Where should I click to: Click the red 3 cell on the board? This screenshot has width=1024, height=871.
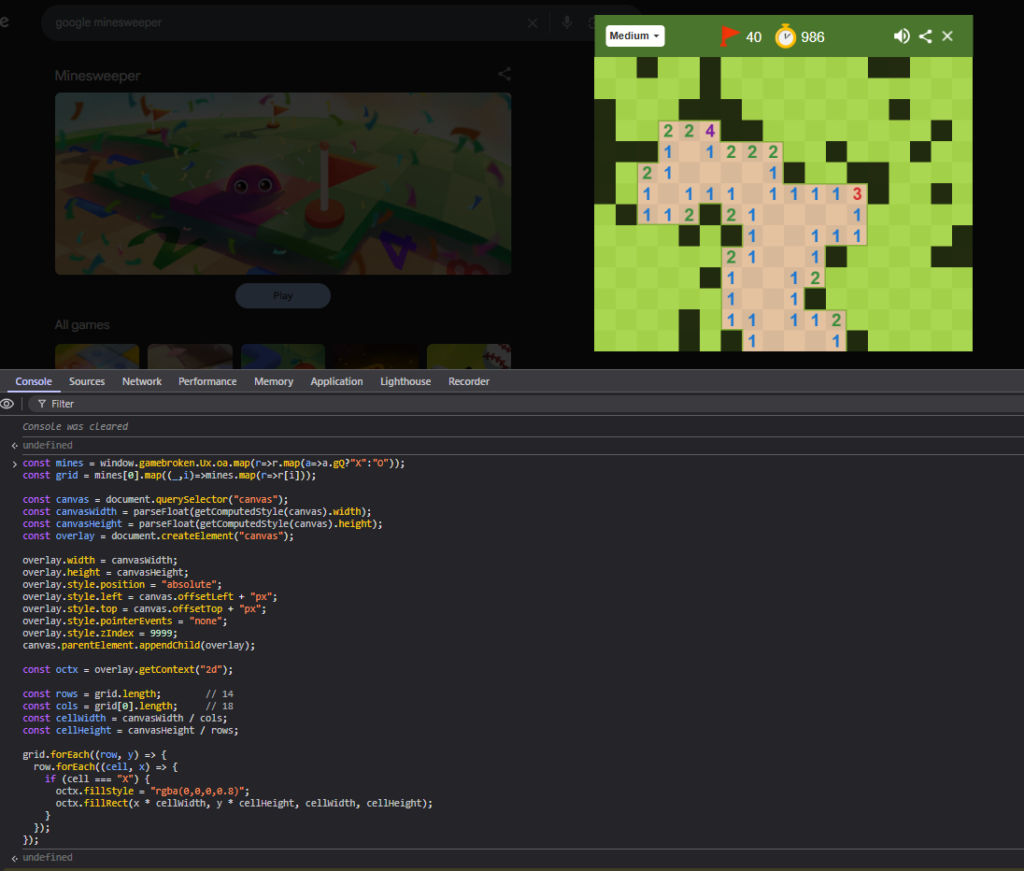click(856, 193)
